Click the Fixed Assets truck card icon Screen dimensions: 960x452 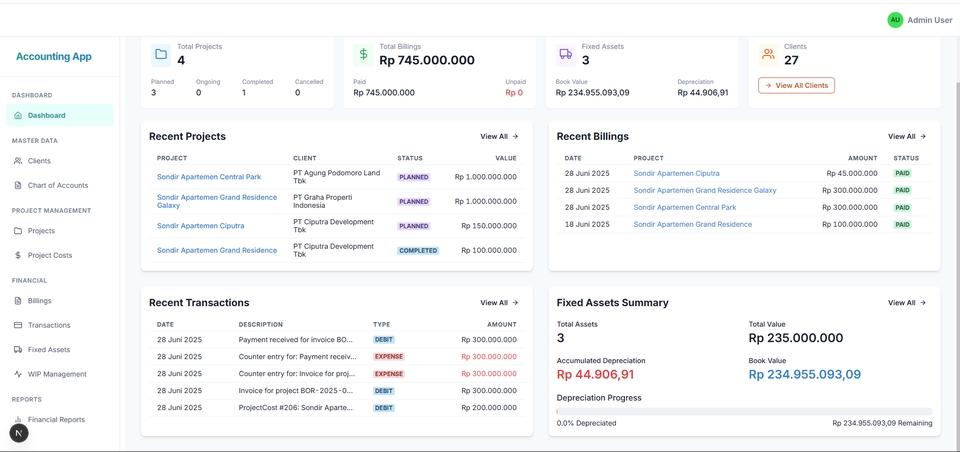[566, 54]
